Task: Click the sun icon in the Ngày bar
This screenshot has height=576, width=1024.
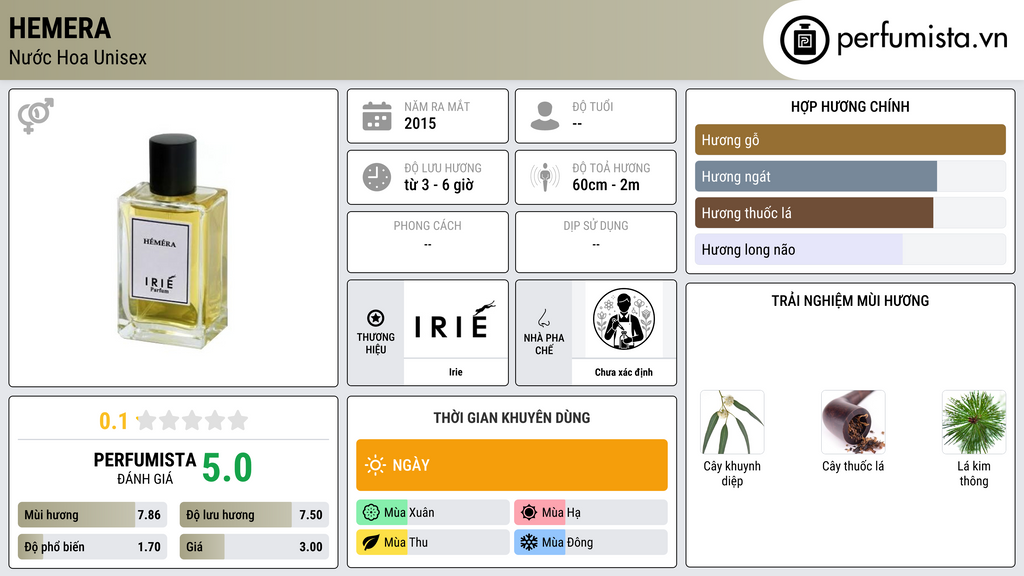Action: coord(375,465)
